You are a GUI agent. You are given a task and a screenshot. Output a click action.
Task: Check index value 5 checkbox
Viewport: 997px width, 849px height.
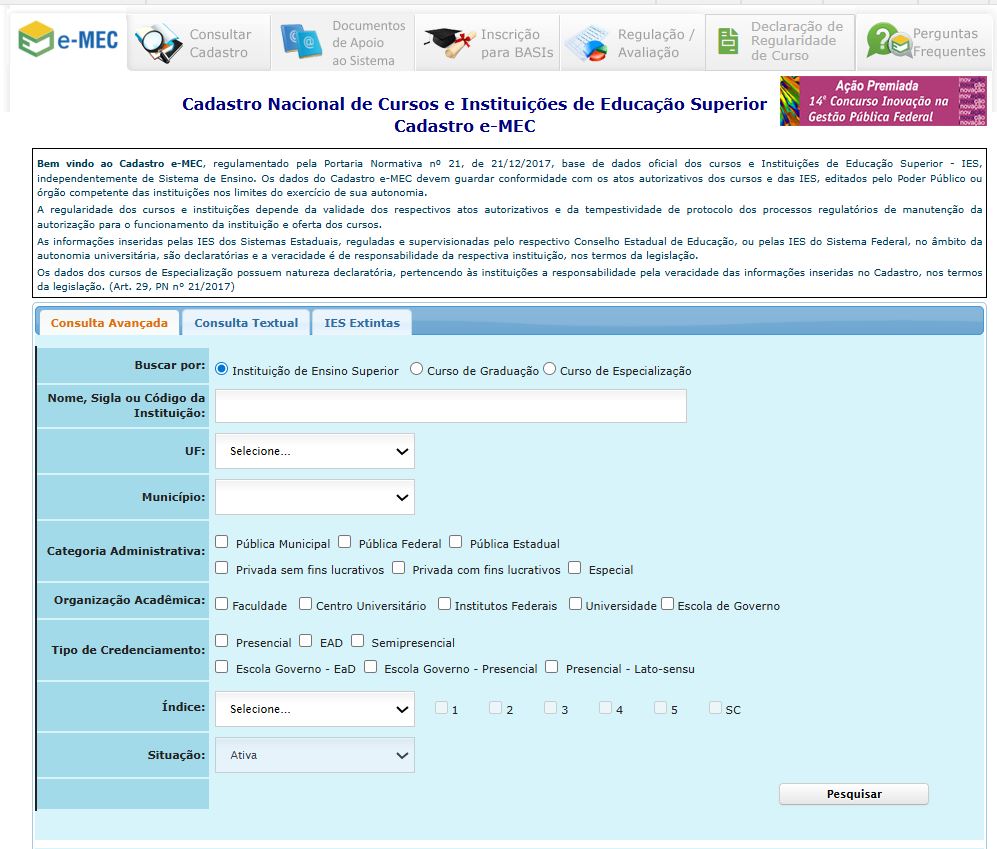point(661,708)
